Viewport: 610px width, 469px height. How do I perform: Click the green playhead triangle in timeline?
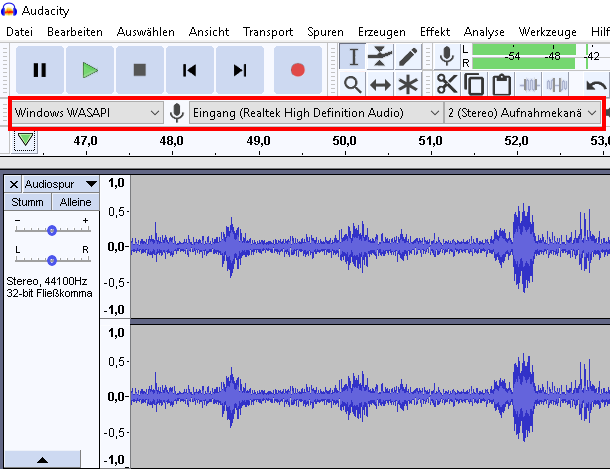pyautogui.click(x=25, y=139)
